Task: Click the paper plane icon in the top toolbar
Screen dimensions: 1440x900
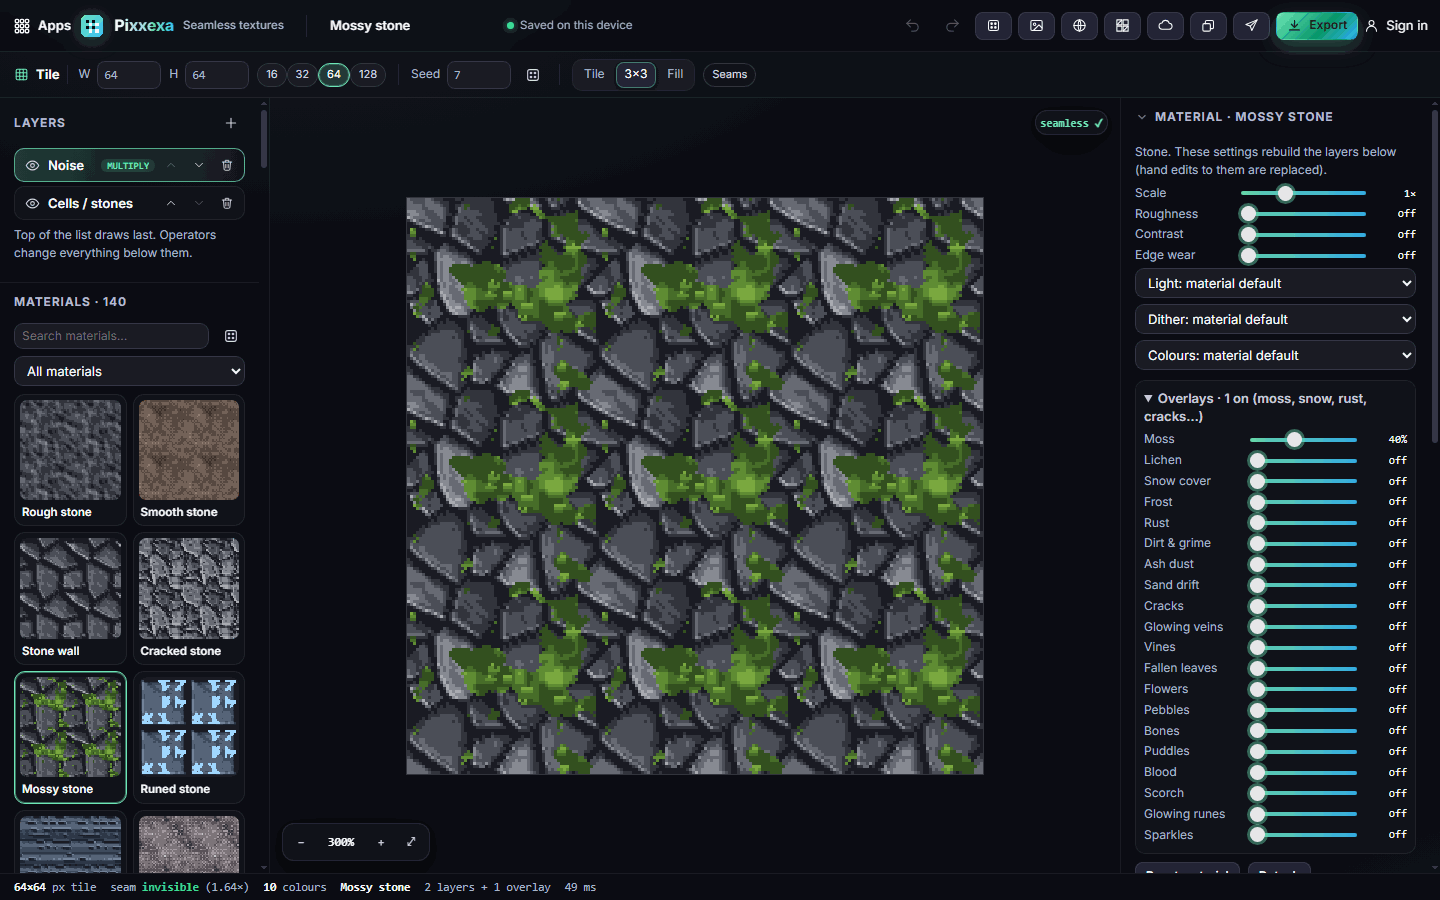Action: pyautogui.click(x=1251, y=26)
